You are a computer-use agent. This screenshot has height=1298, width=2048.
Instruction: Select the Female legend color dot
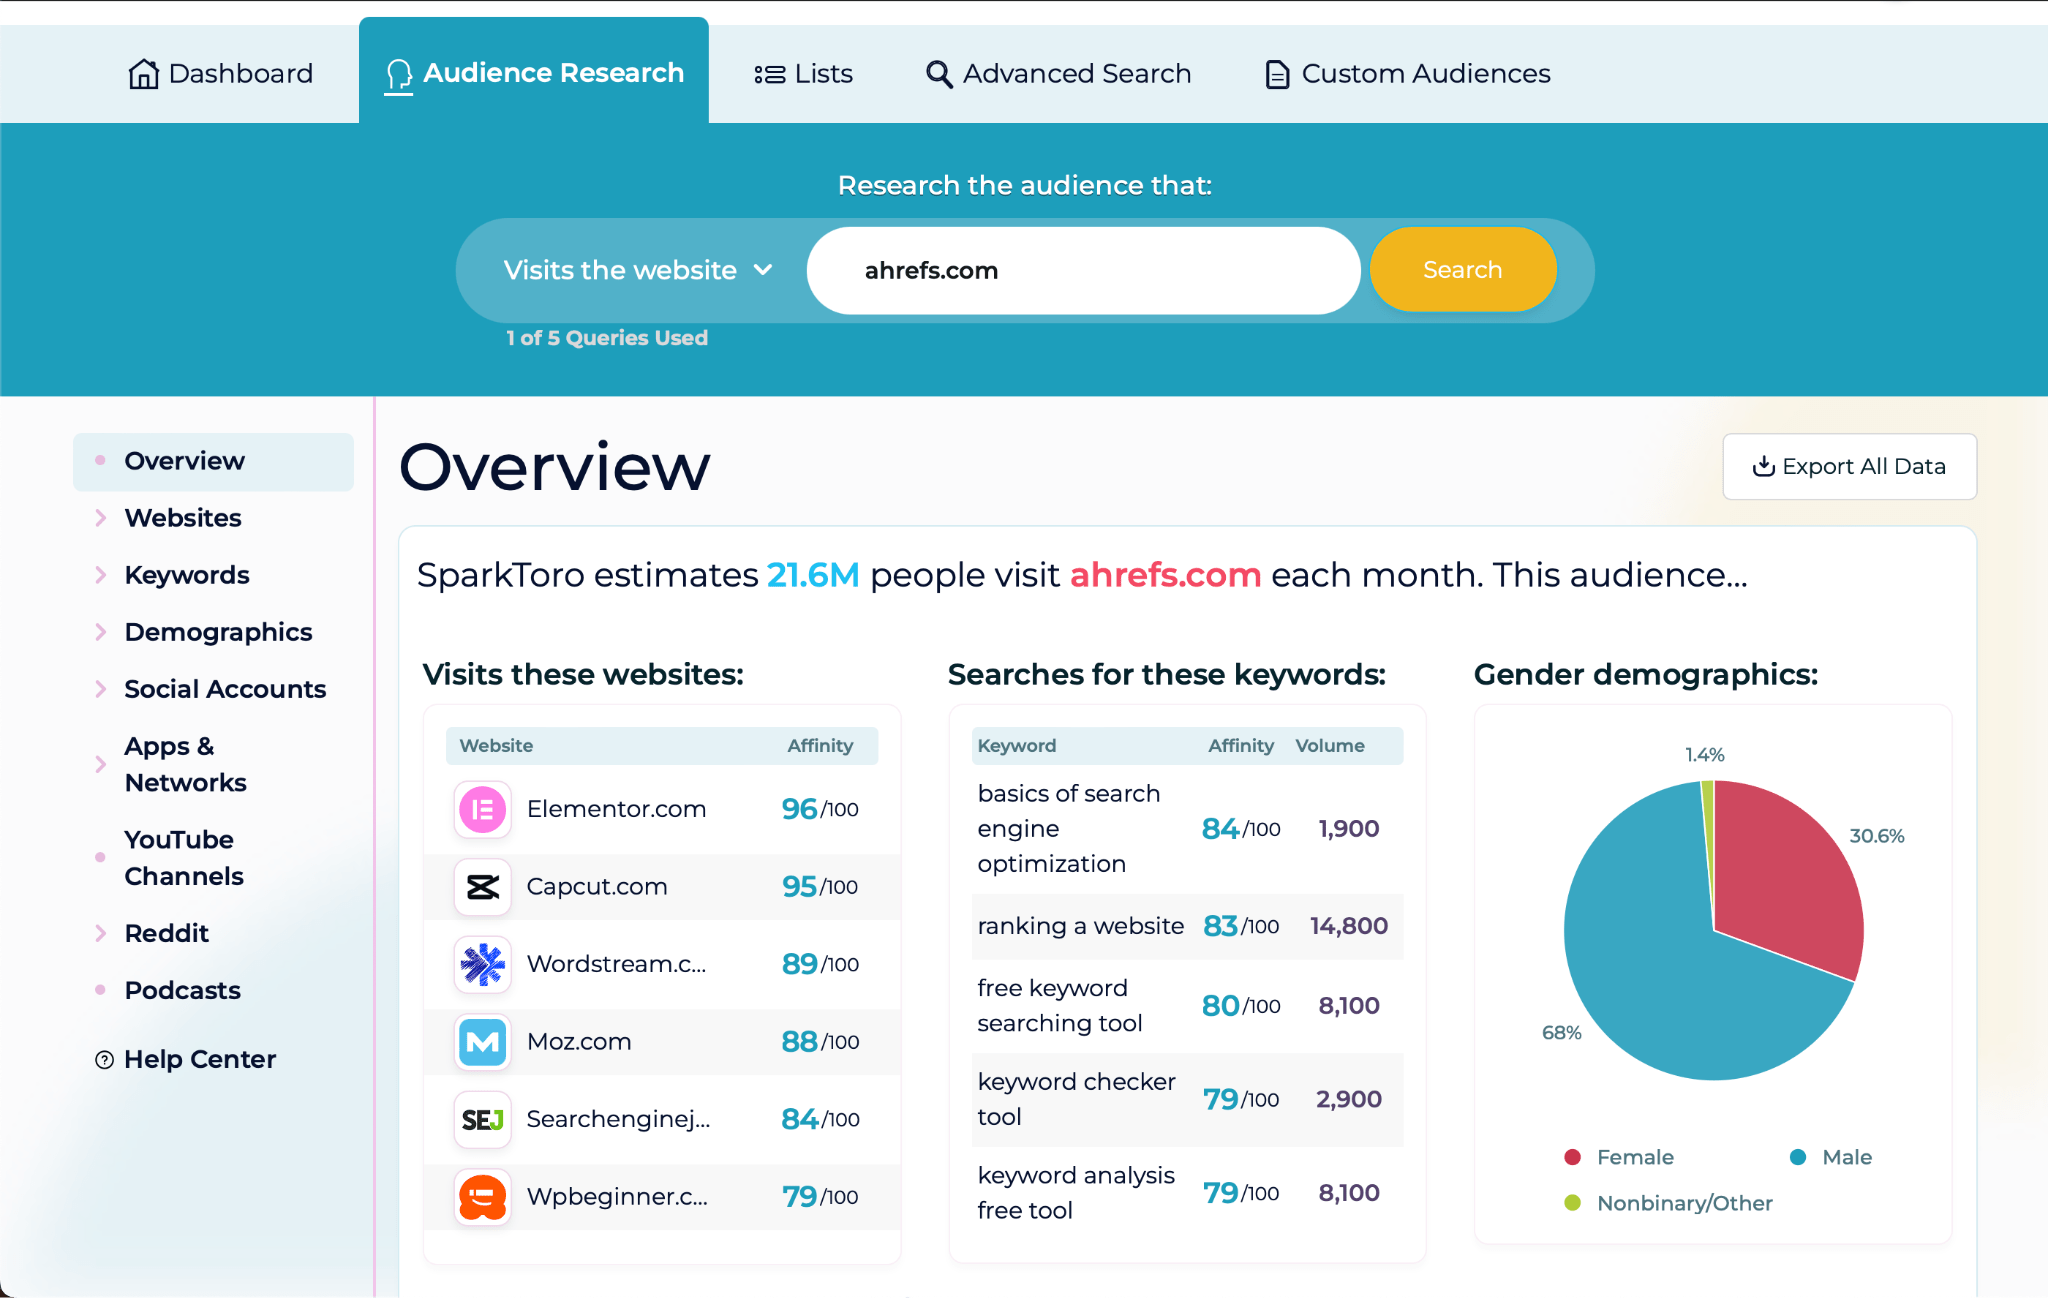pos(1573,1157)
